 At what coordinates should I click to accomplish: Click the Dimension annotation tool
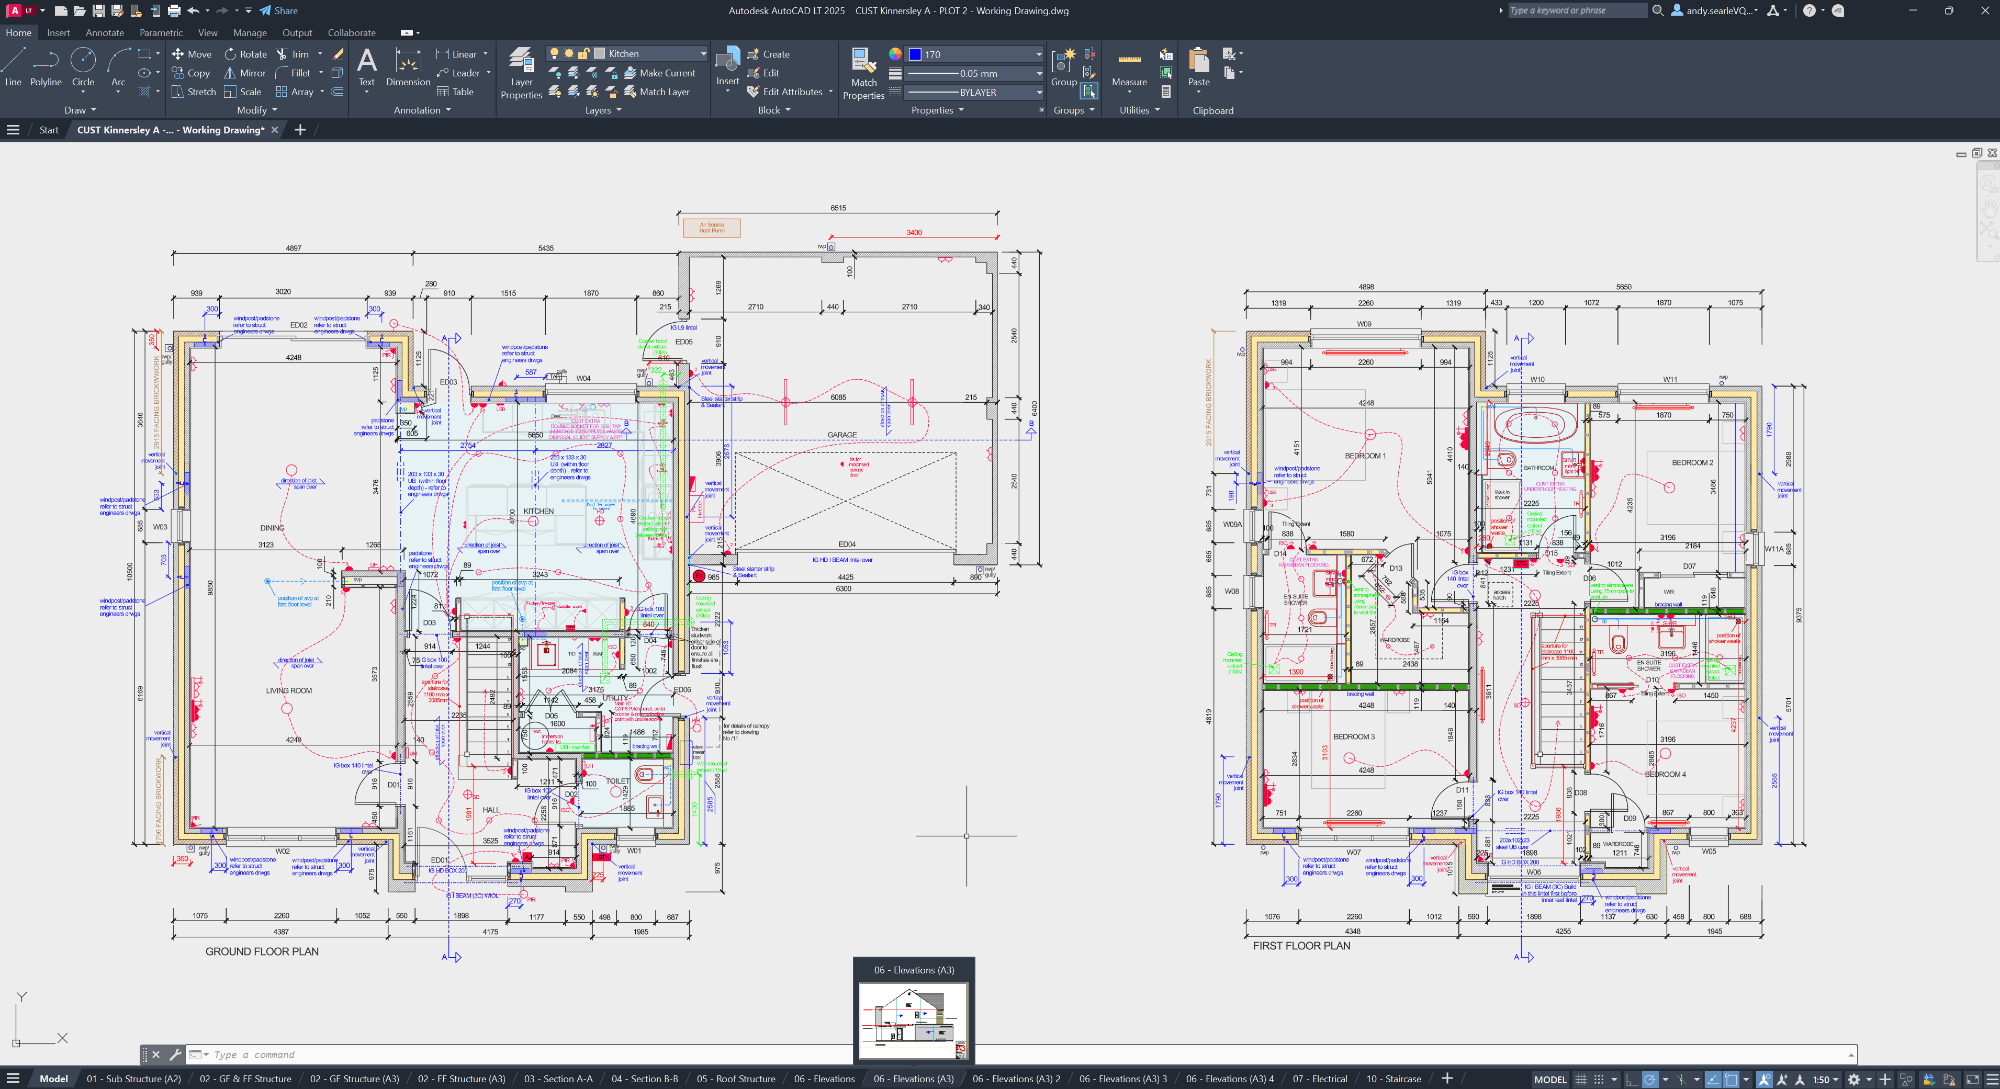(x=408, y=67)
